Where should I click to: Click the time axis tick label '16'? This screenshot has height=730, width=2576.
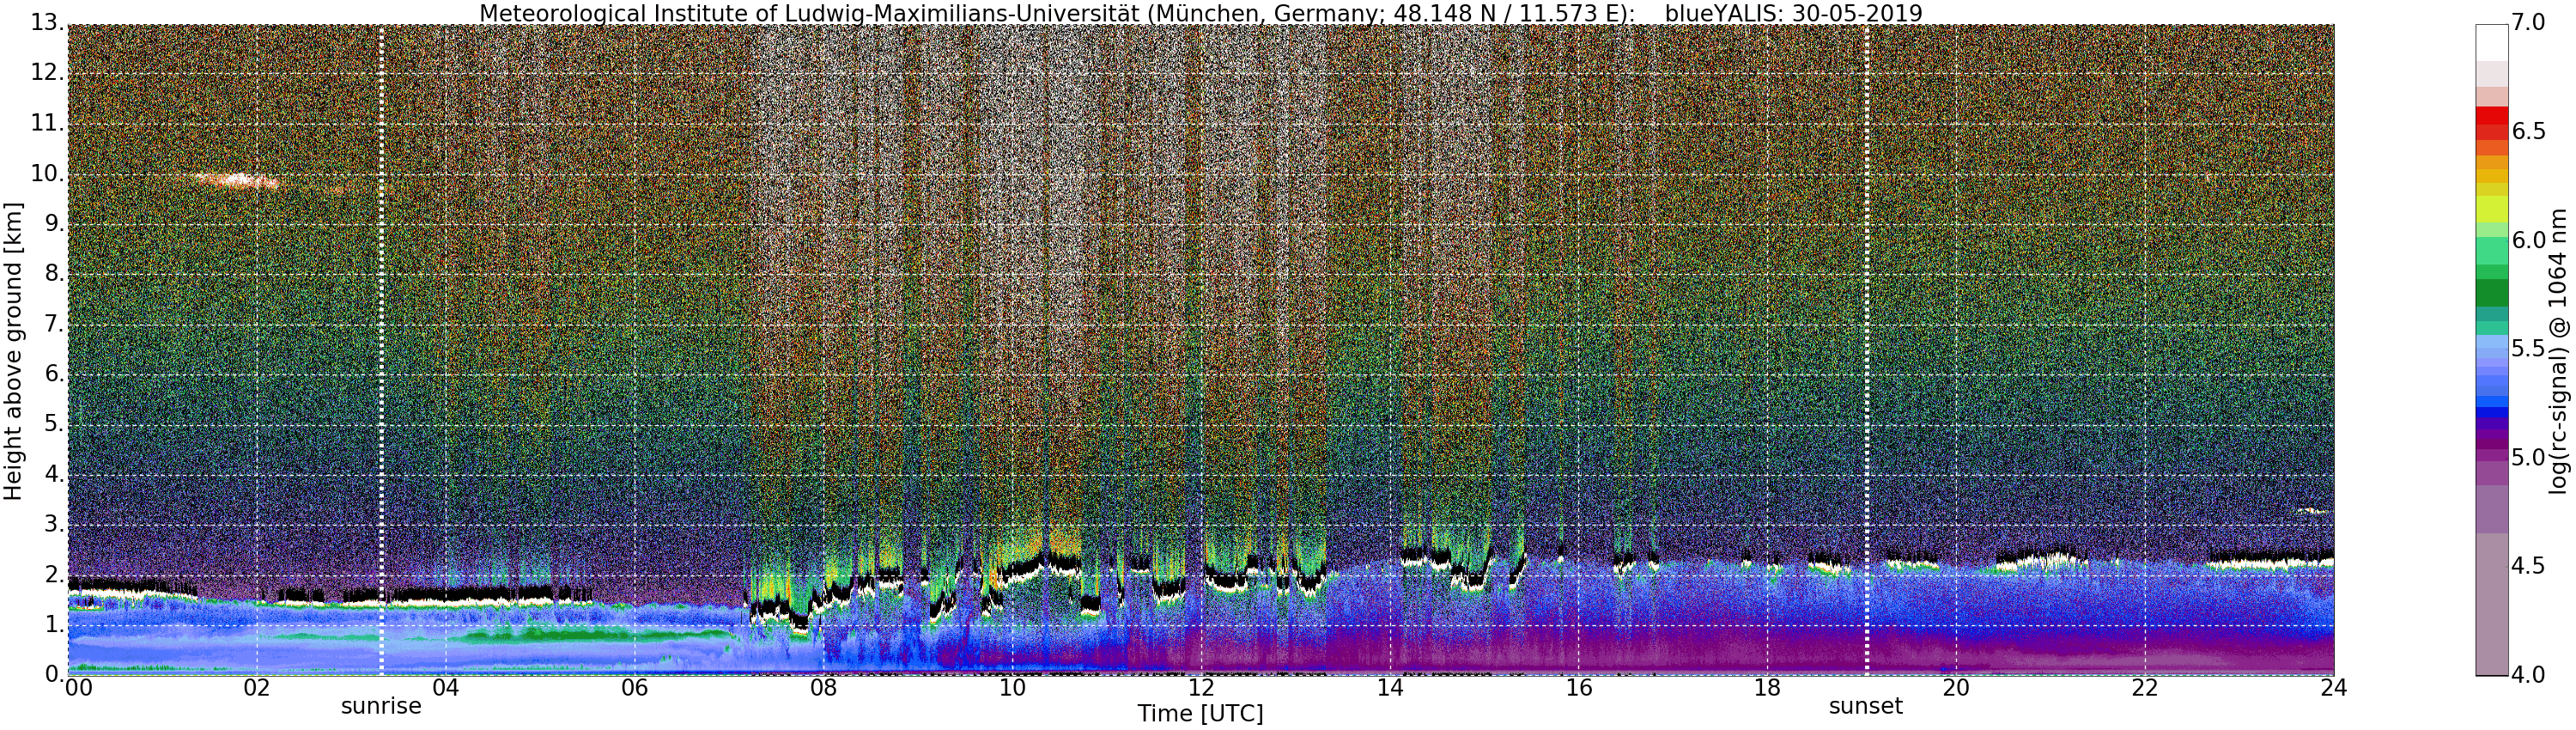pyautogui.click(x=1579, y=688)
